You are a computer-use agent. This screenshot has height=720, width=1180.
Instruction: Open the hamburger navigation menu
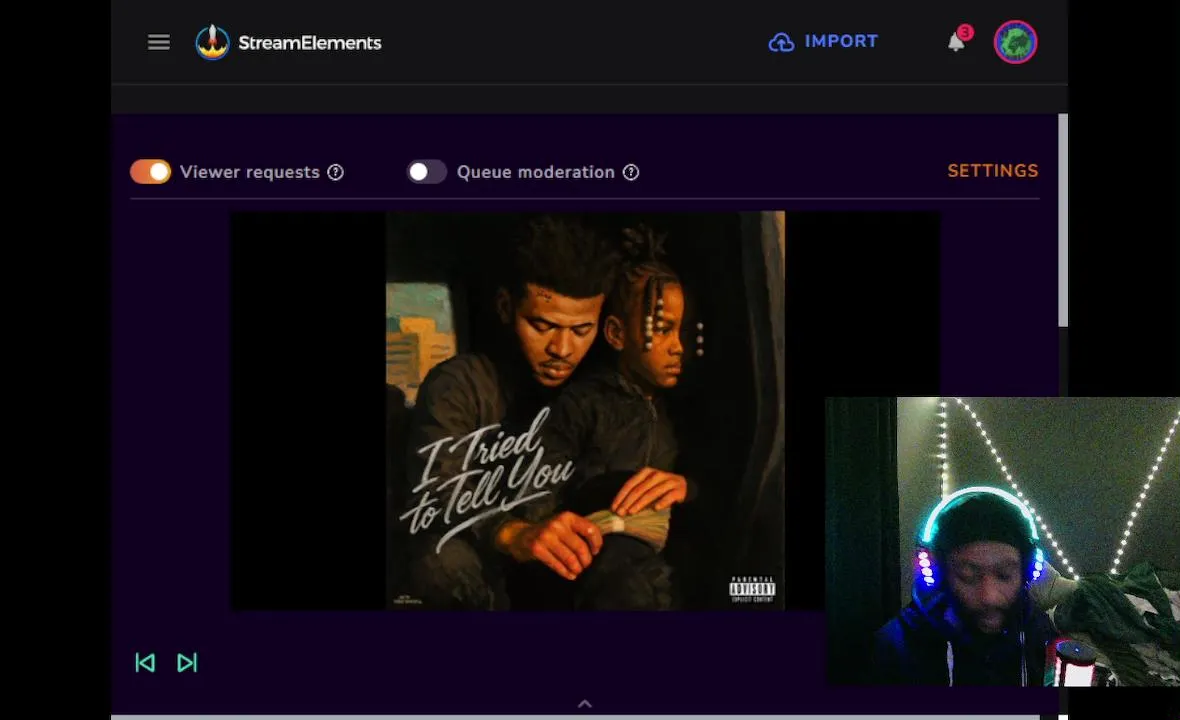click(158, 42)
